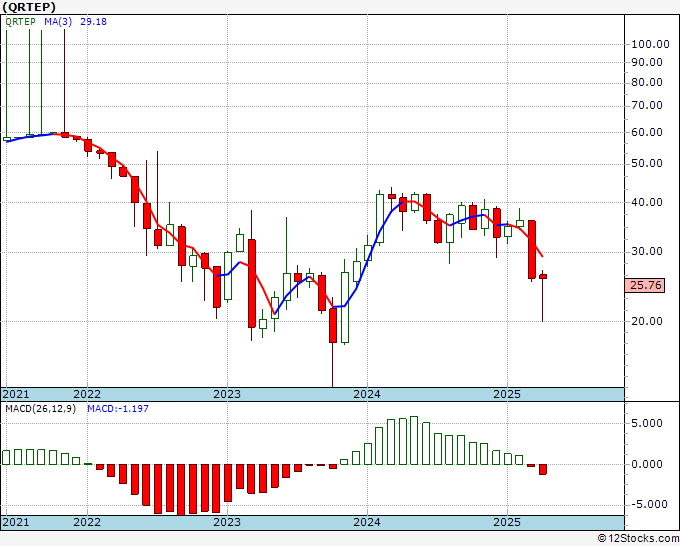Click the 20.00 price axis label

(x=647, y=321)
